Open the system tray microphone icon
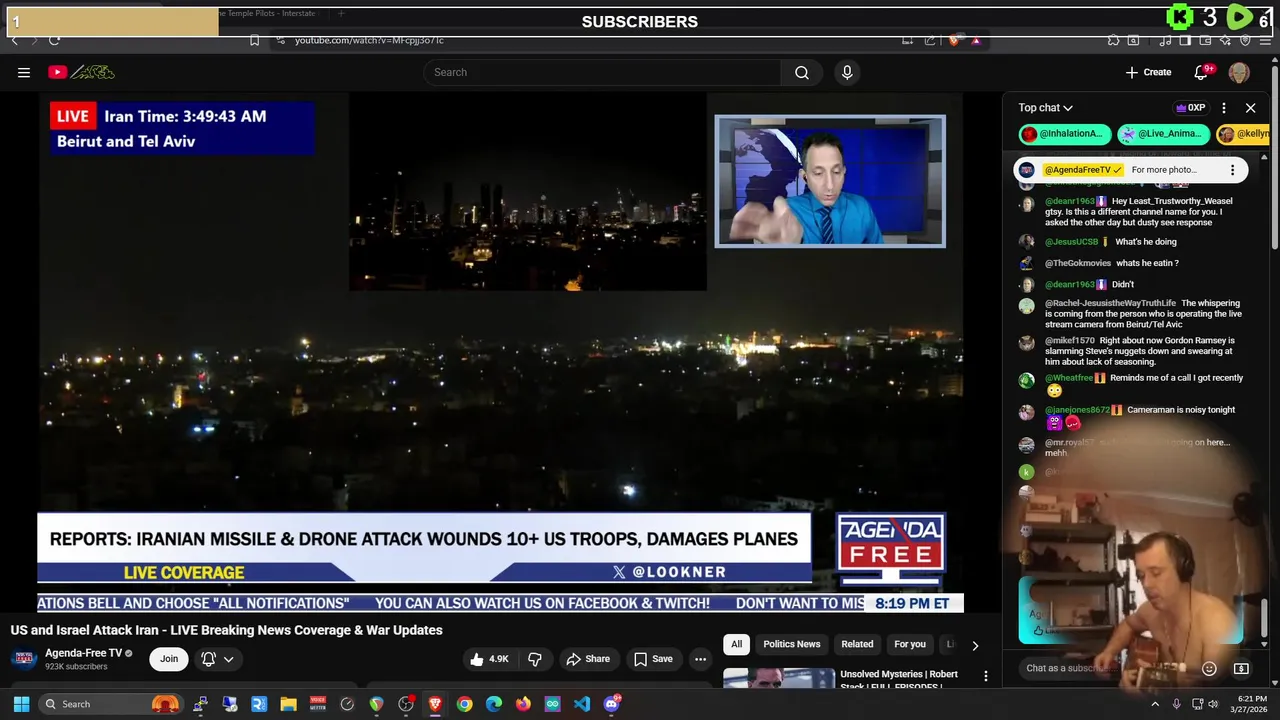The width and height of the screenshot is (1280, 720). 1176,704
